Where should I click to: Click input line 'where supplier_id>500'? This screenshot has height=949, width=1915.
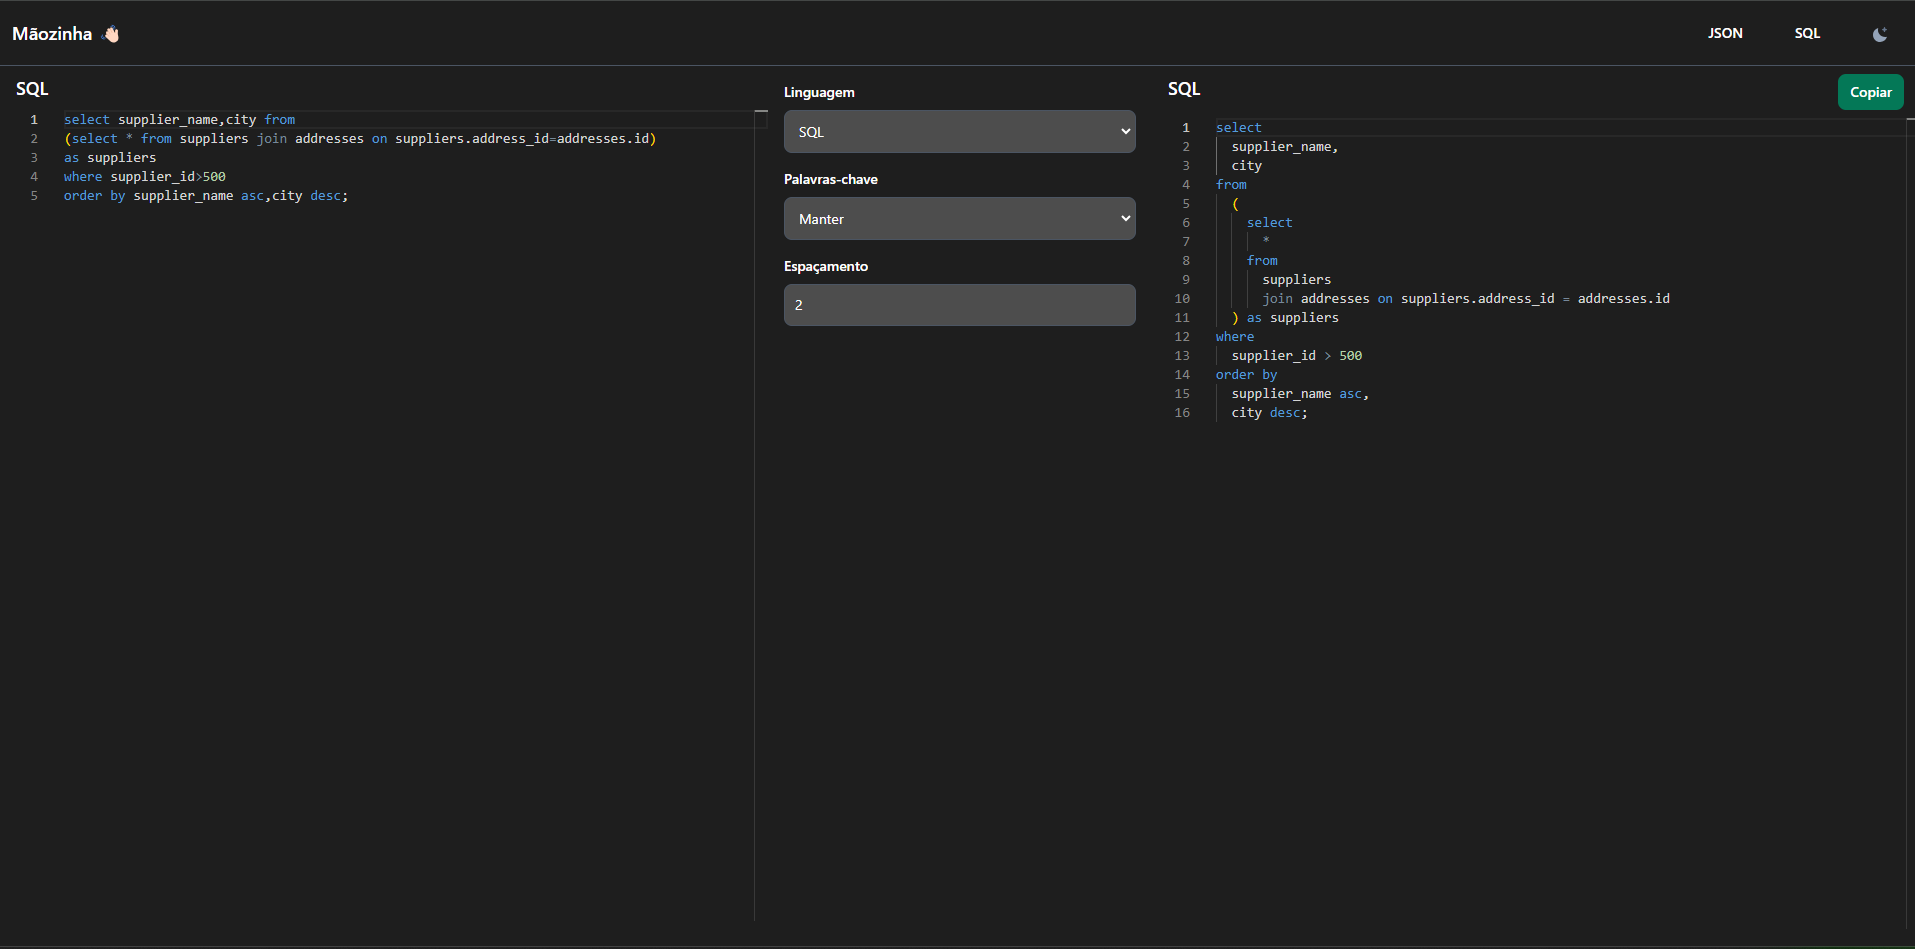[145, 177]
